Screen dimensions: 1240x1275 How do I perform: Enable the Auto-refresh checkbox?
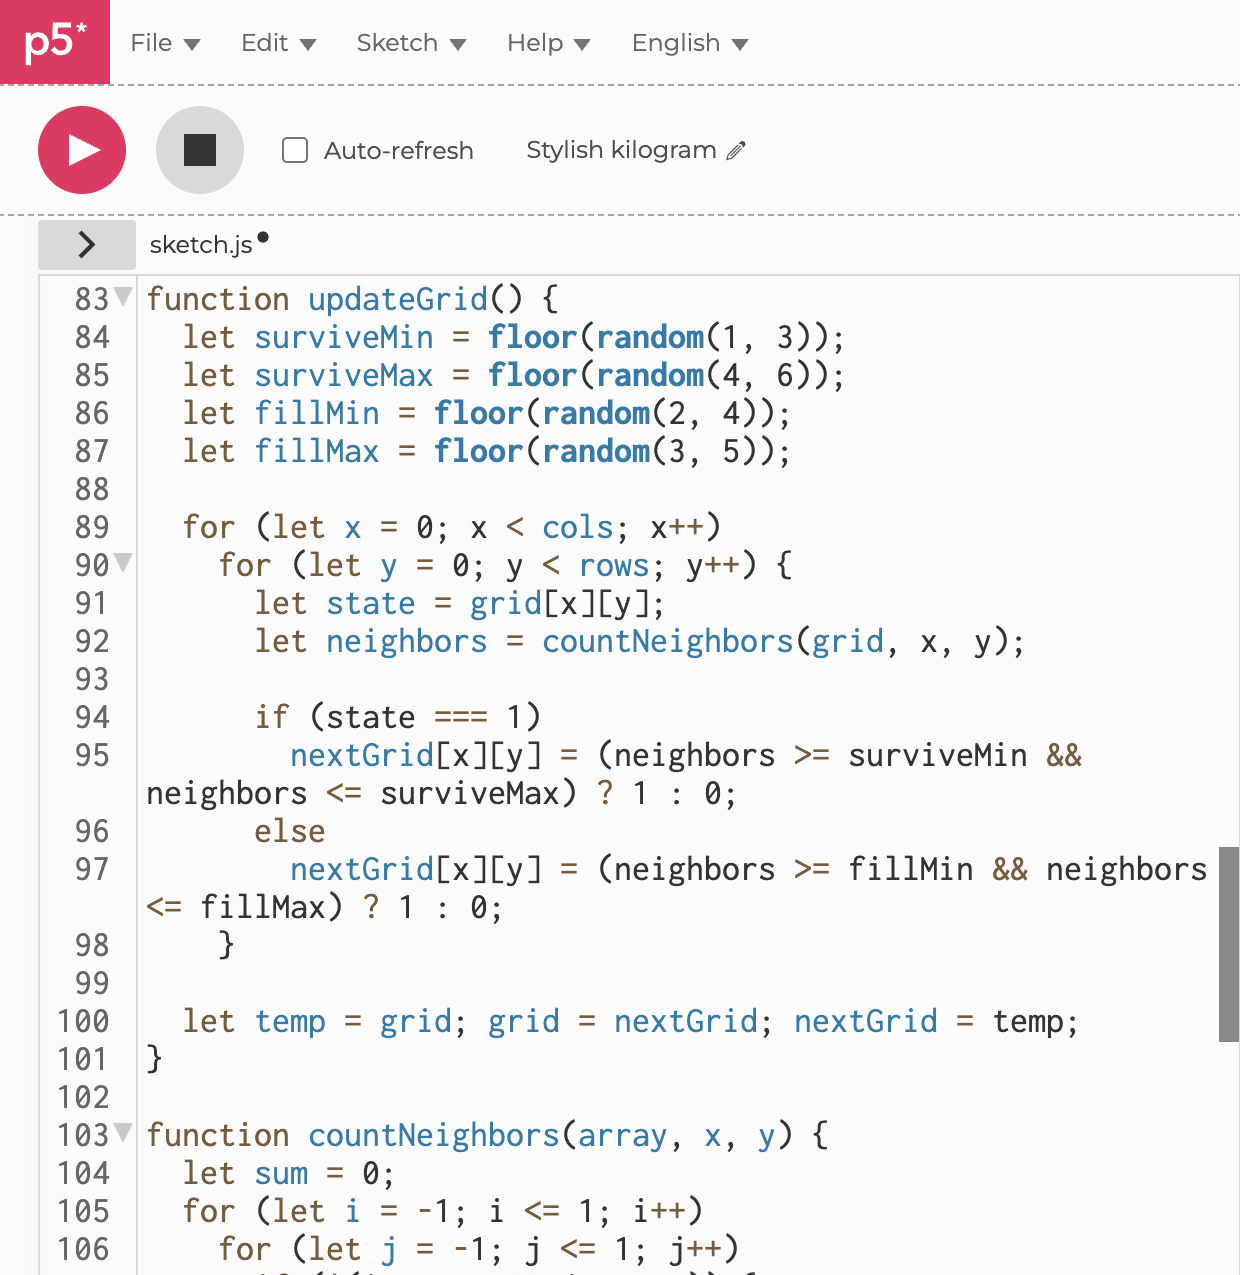point(295,150)
